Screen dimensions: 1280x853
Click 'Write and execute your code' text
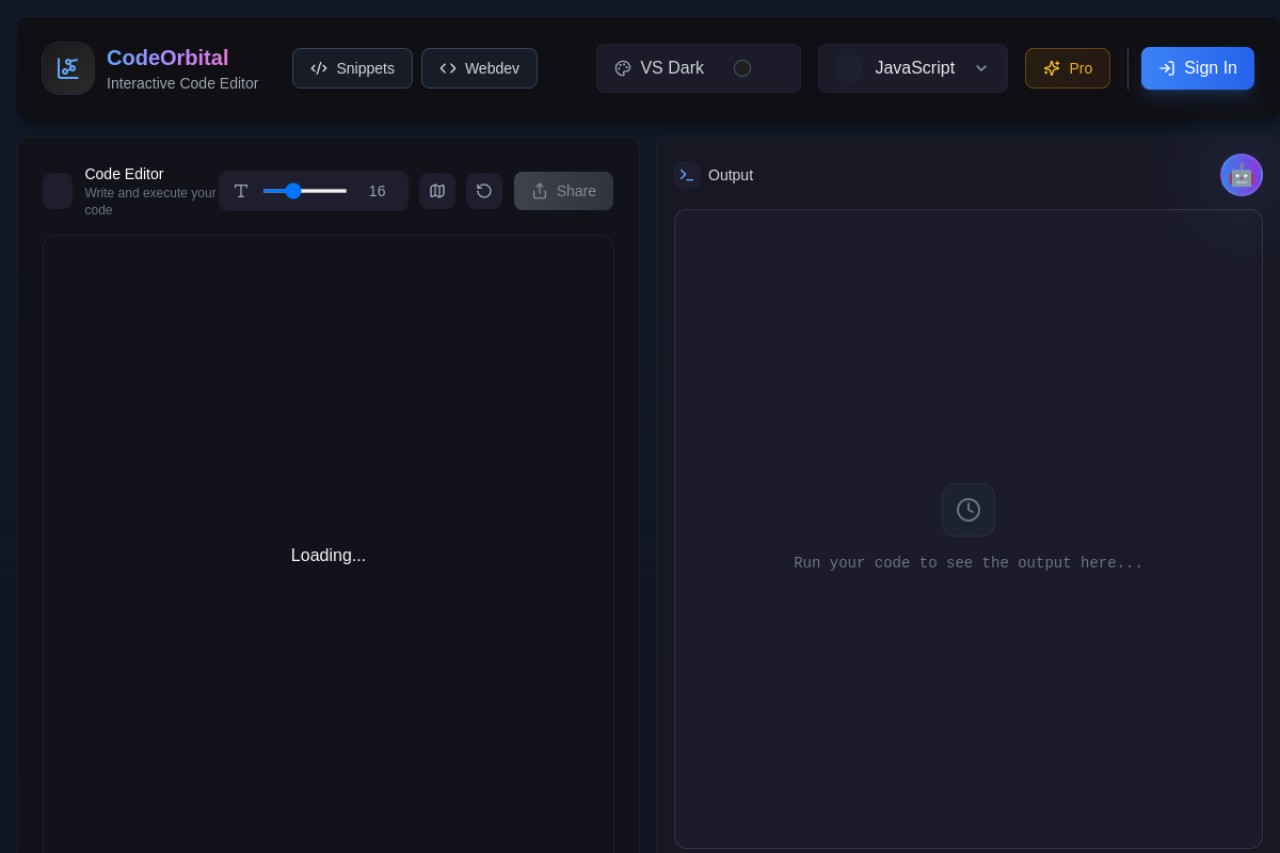click(x=150, y=201)
